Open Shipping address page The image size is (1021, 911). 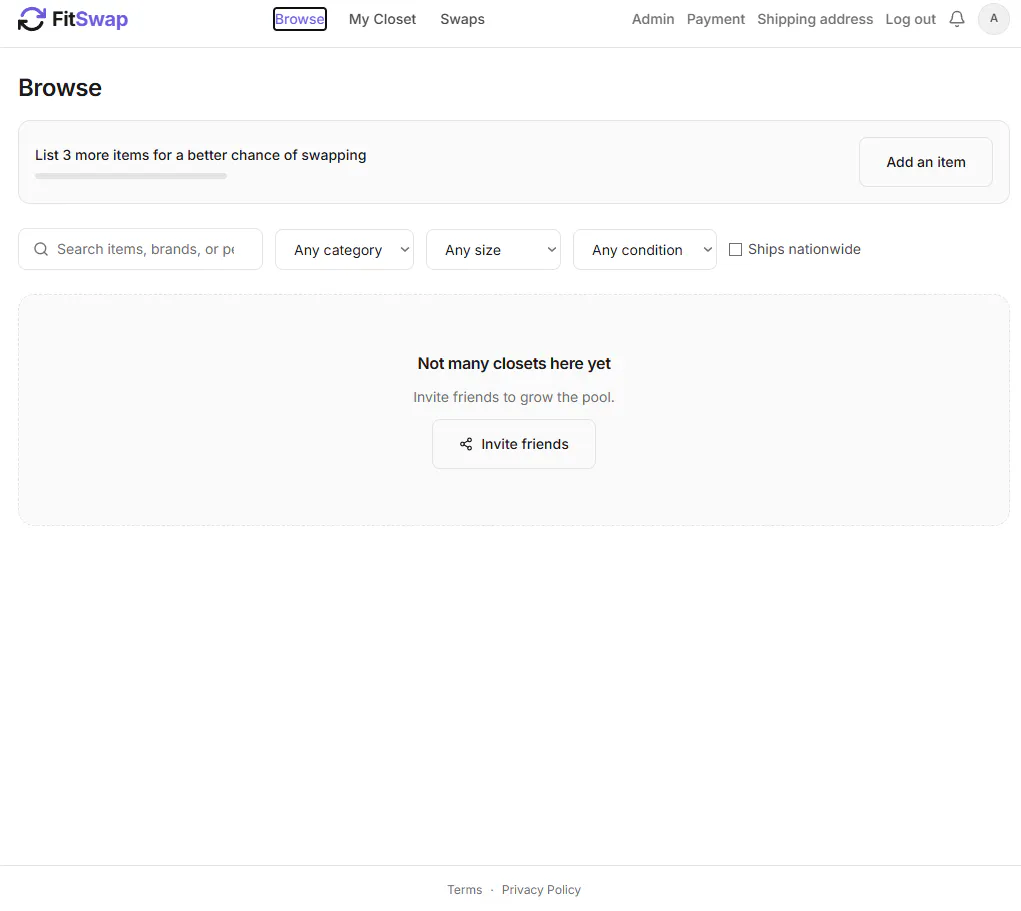pos(815,19)
